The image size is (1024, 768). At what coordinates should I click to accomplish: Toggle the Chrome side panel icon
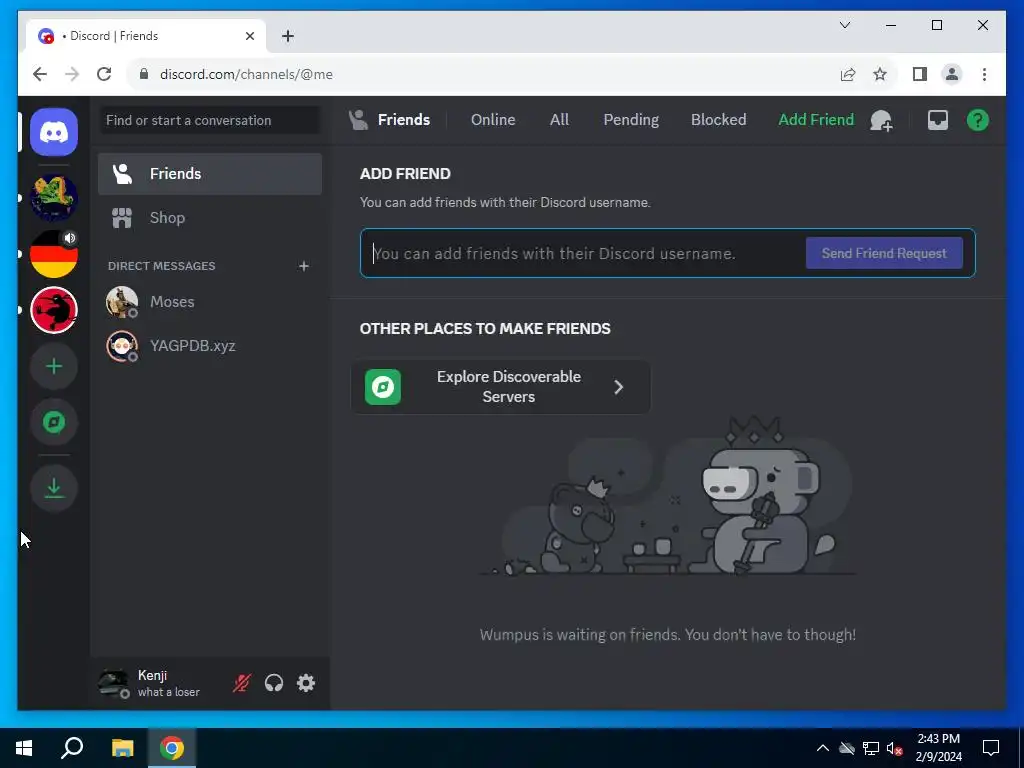point(920,74)
